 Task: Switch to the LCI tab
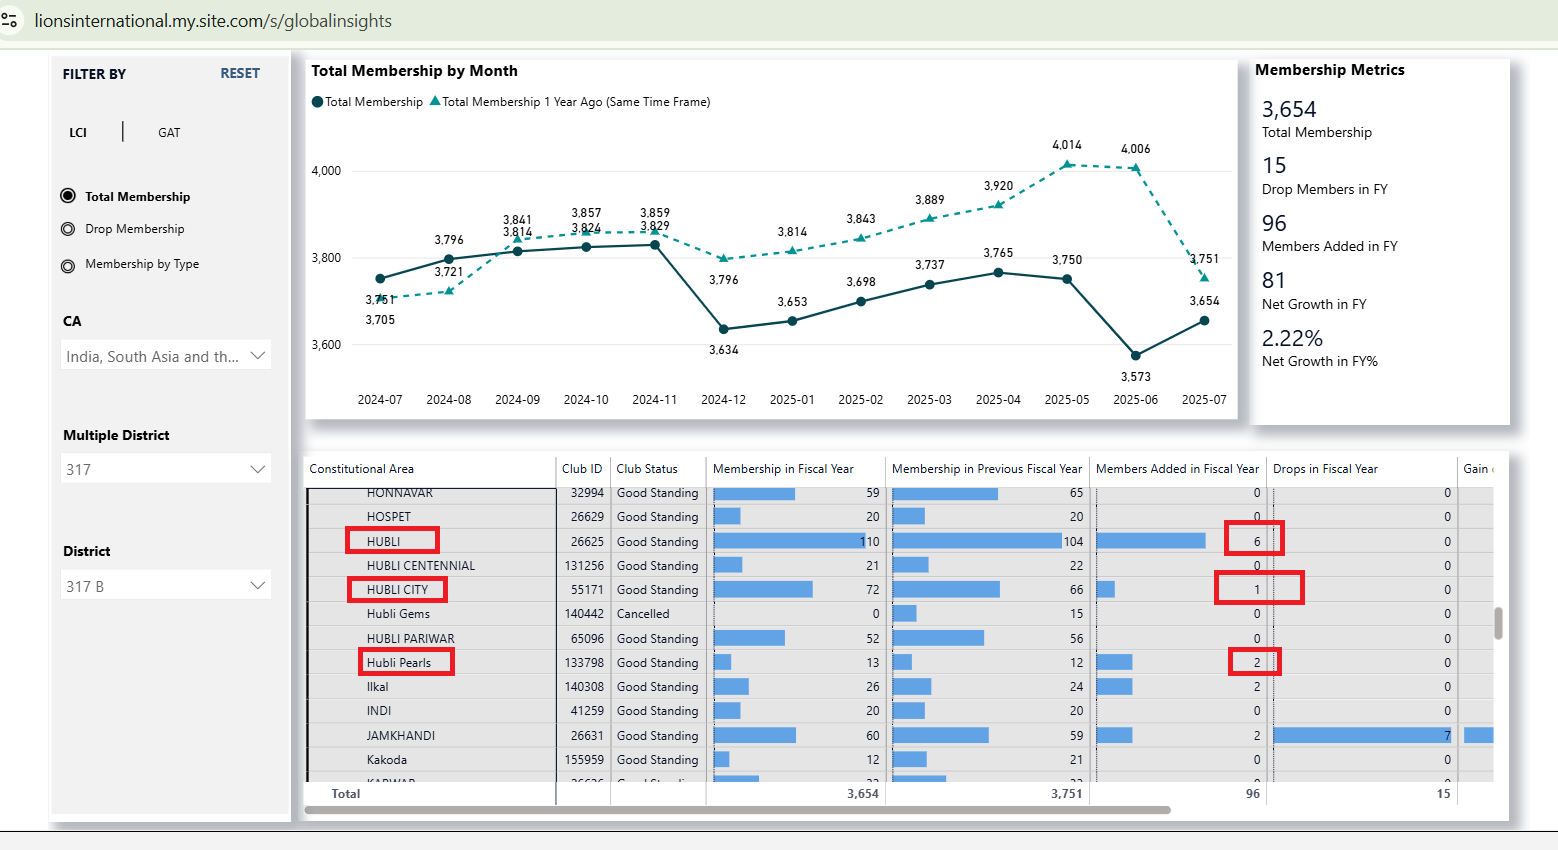78,133
